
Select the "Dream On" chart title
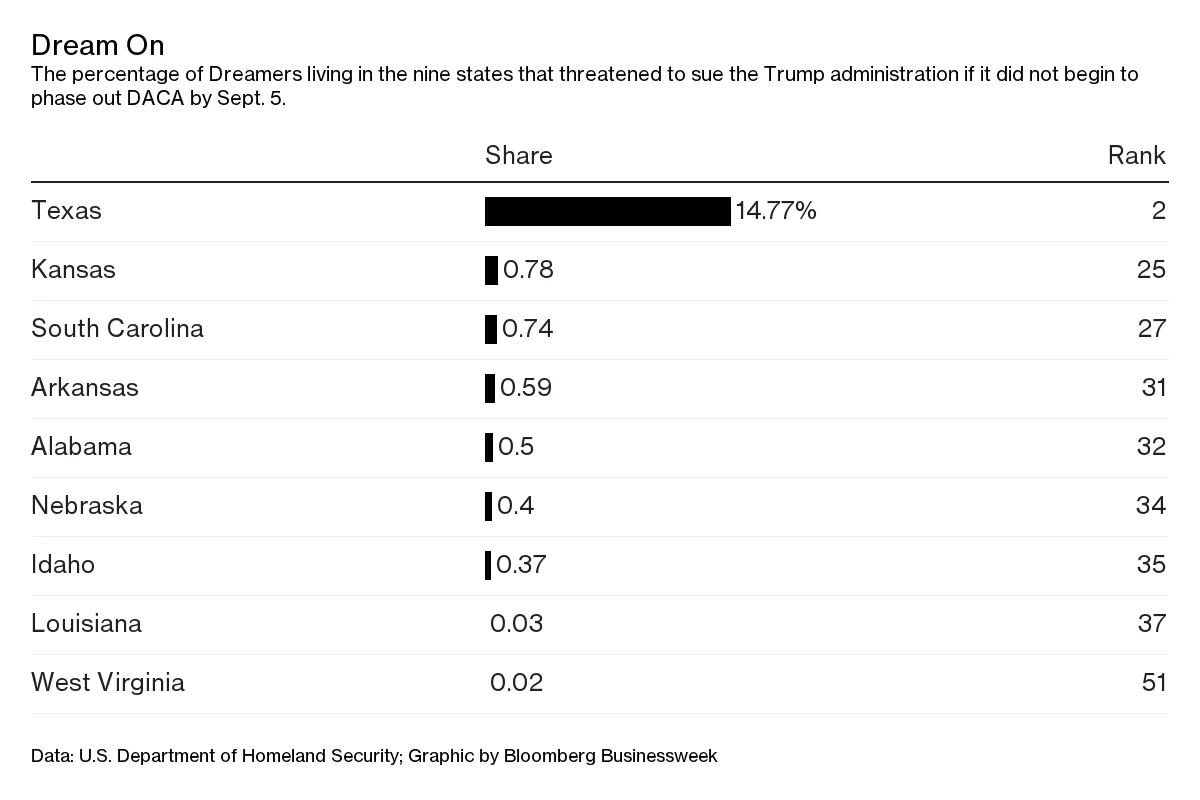coord(98,45)
